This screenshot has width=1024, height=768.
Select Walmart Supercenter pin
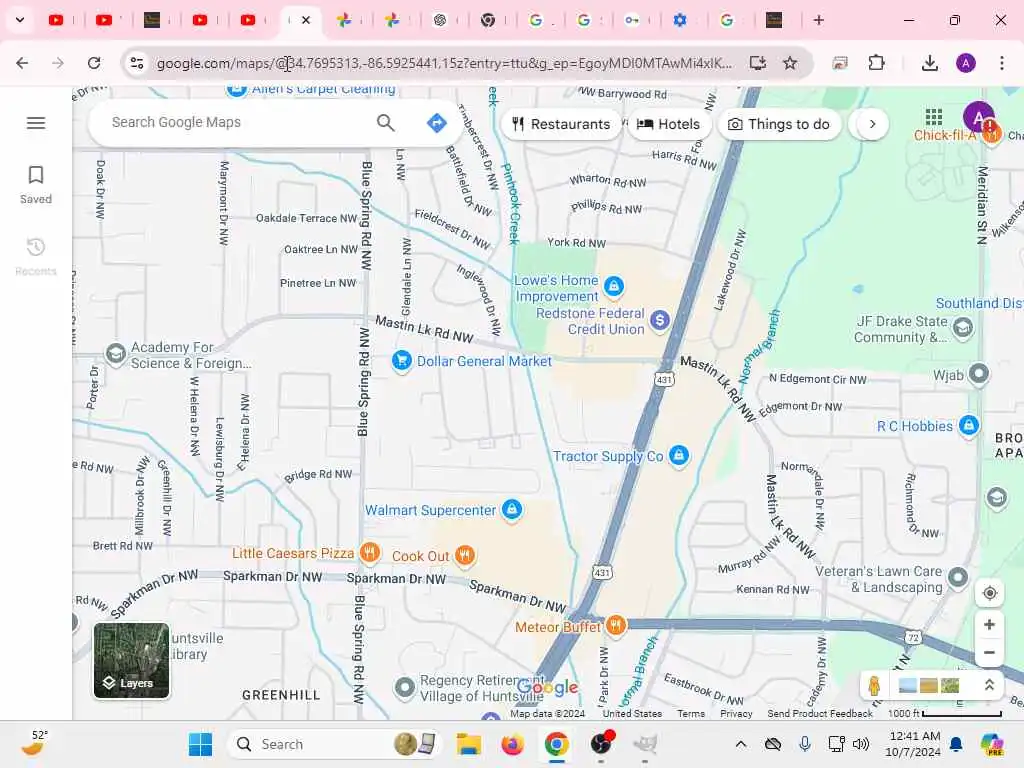[x=511, y=509]
